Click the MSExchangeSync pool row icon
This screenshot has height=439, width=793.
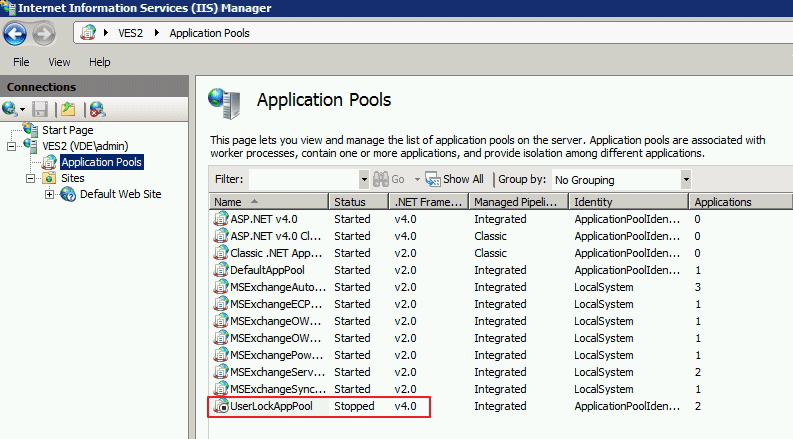pyautogui.click(x=221, y=389)
